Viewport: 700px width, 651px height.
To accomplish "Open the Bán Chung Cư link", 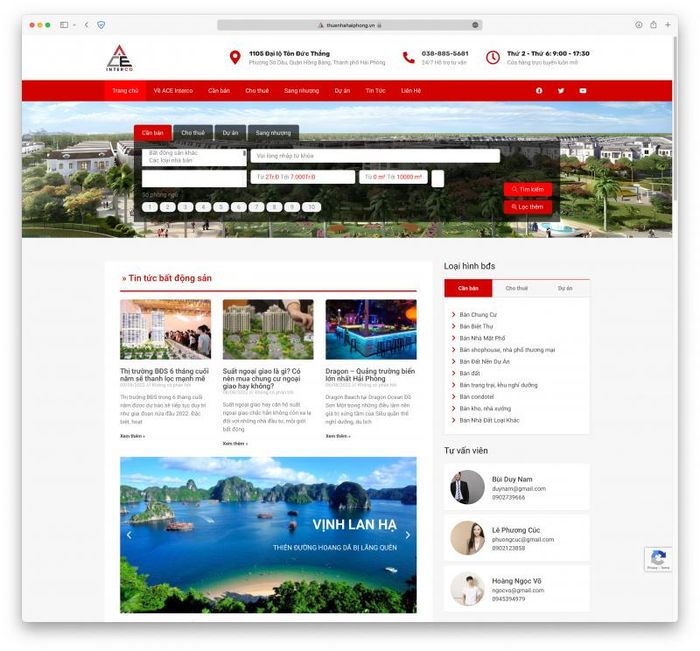I will coord(478,314).
